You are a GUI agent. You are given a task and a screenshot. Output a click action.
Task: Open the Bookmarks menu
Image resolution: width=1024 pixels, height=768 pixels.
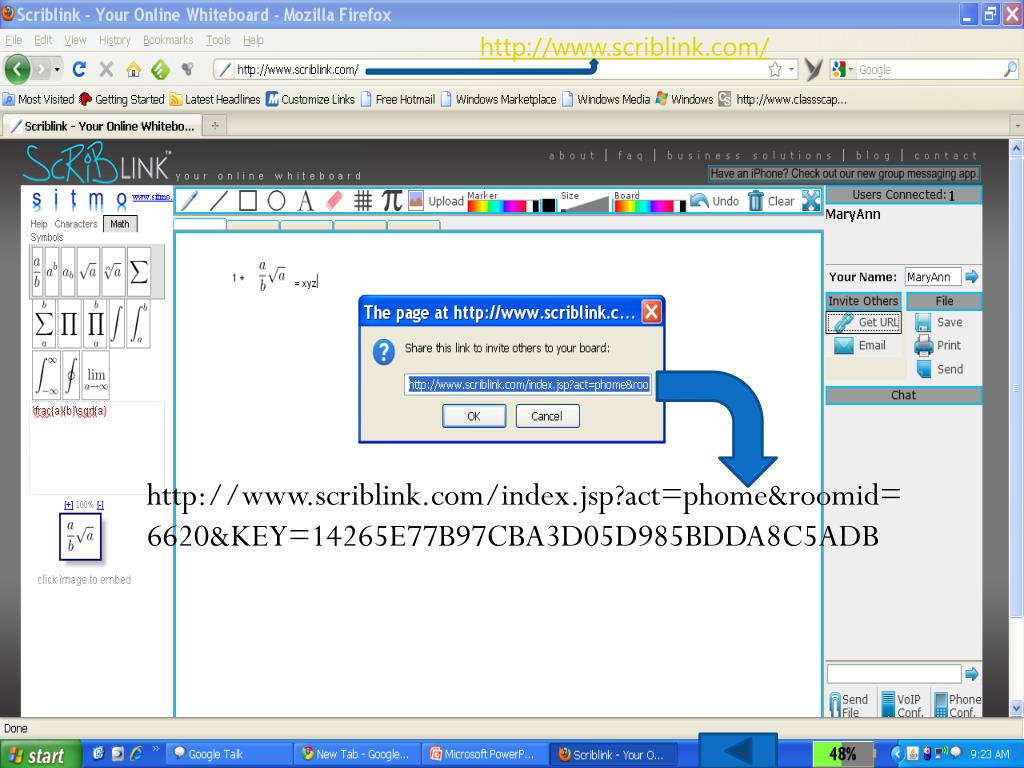[168, 40]
